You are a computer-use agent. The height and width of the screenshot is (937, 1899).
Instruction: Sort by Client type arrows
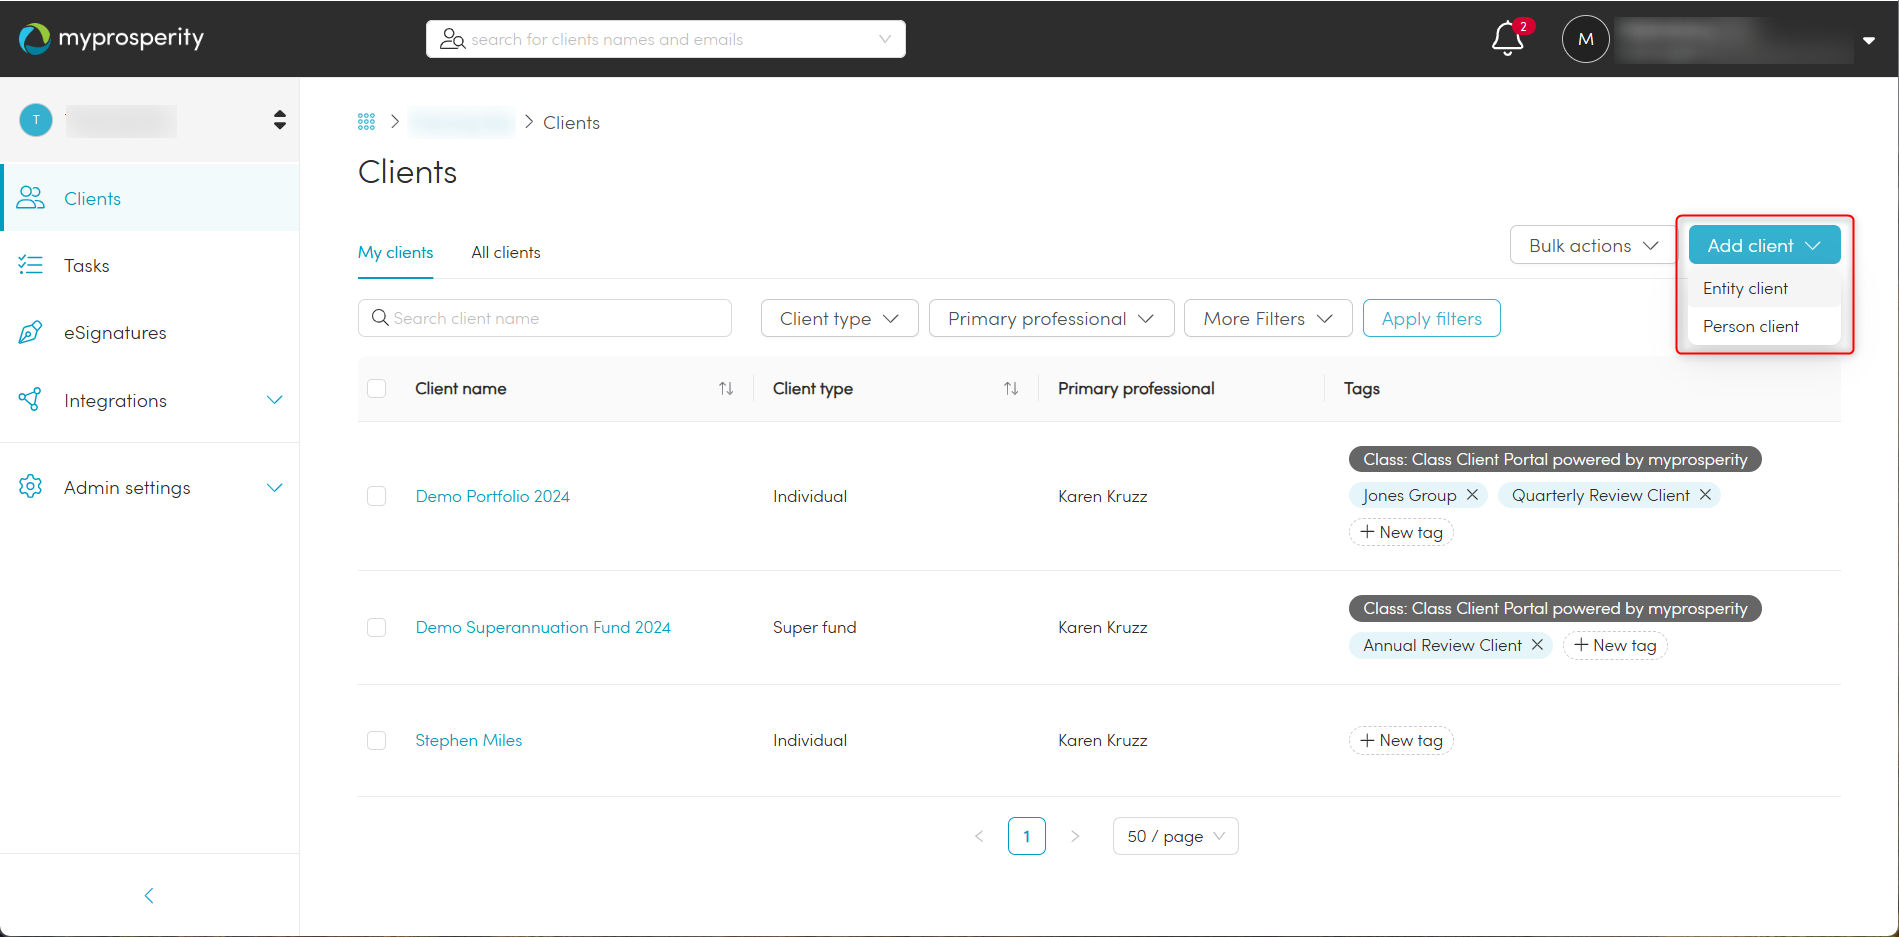tap(1011, 388)
